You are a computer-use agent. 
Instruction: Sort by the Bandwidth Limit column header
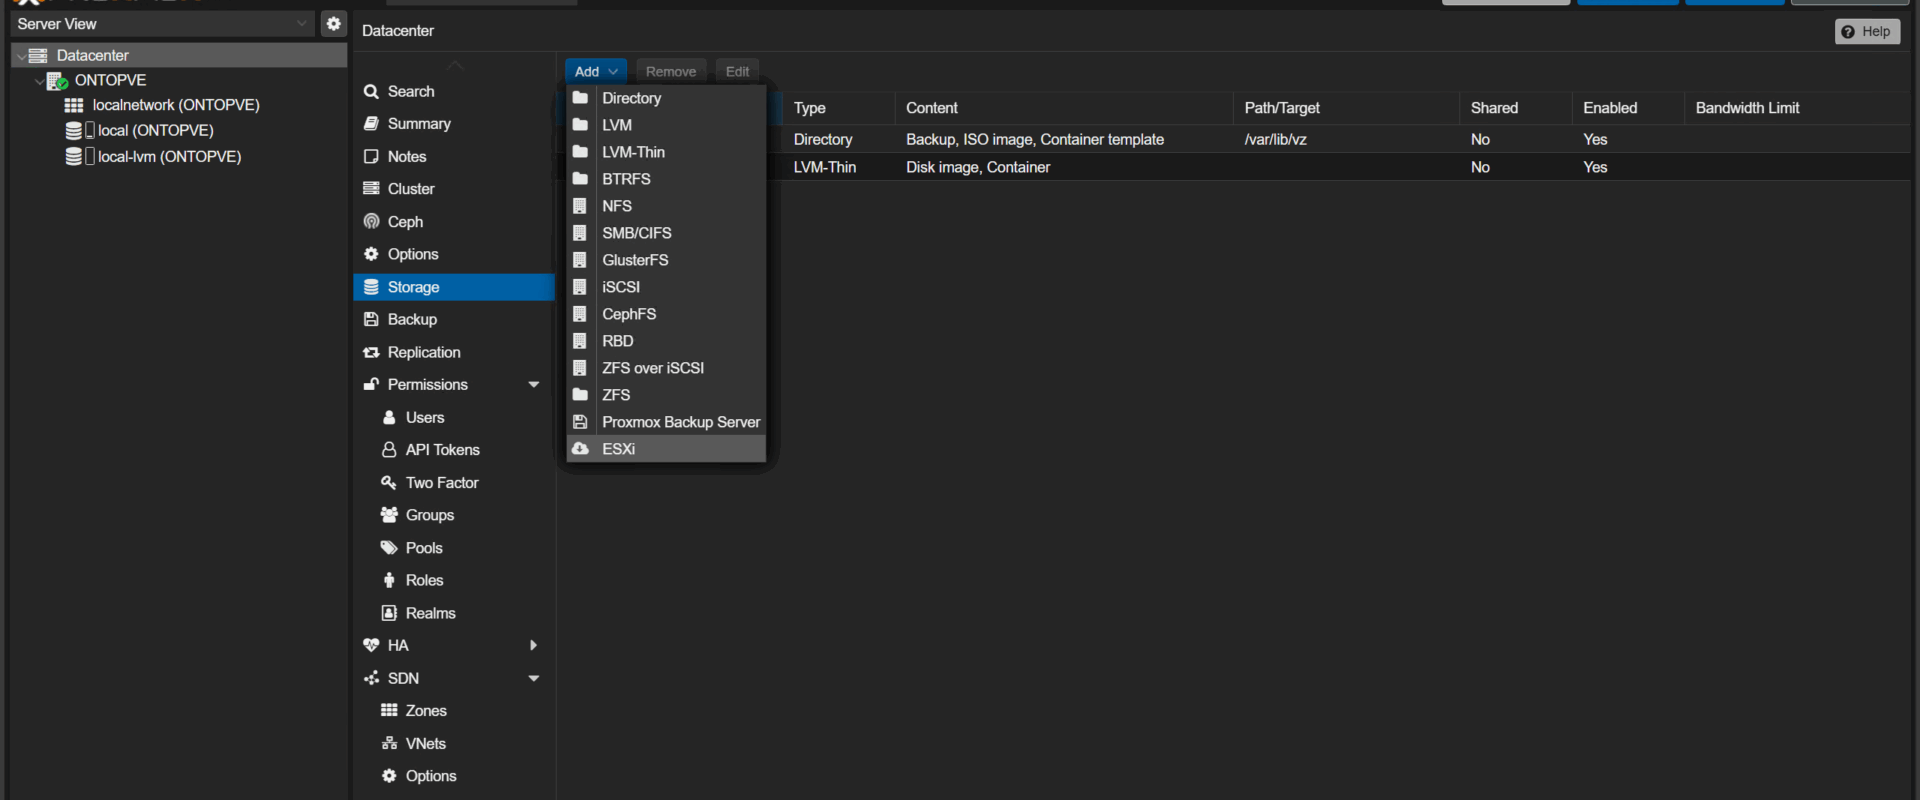point(1797,108)
